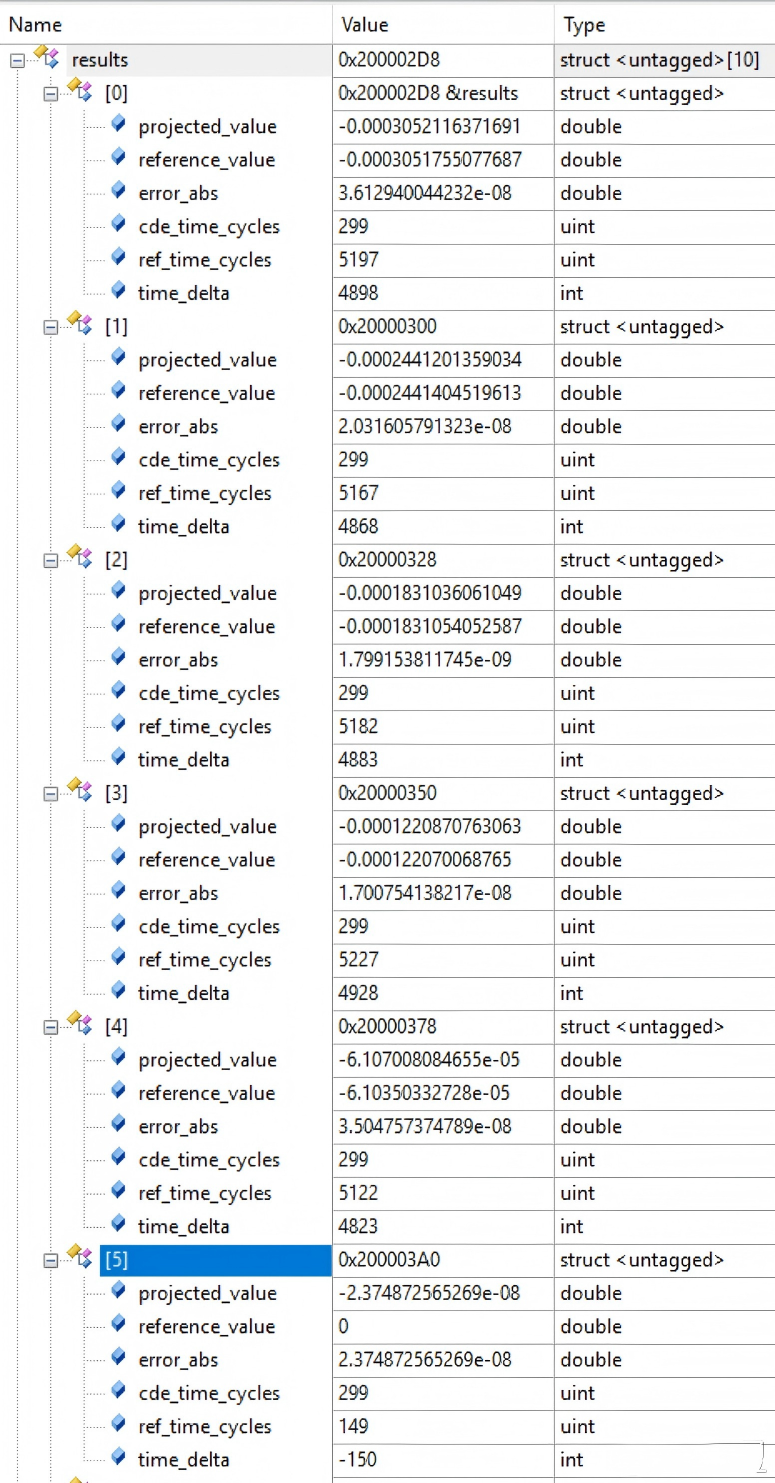Click the field icon for ref_time_cycles in [3]

click(119, 958)
